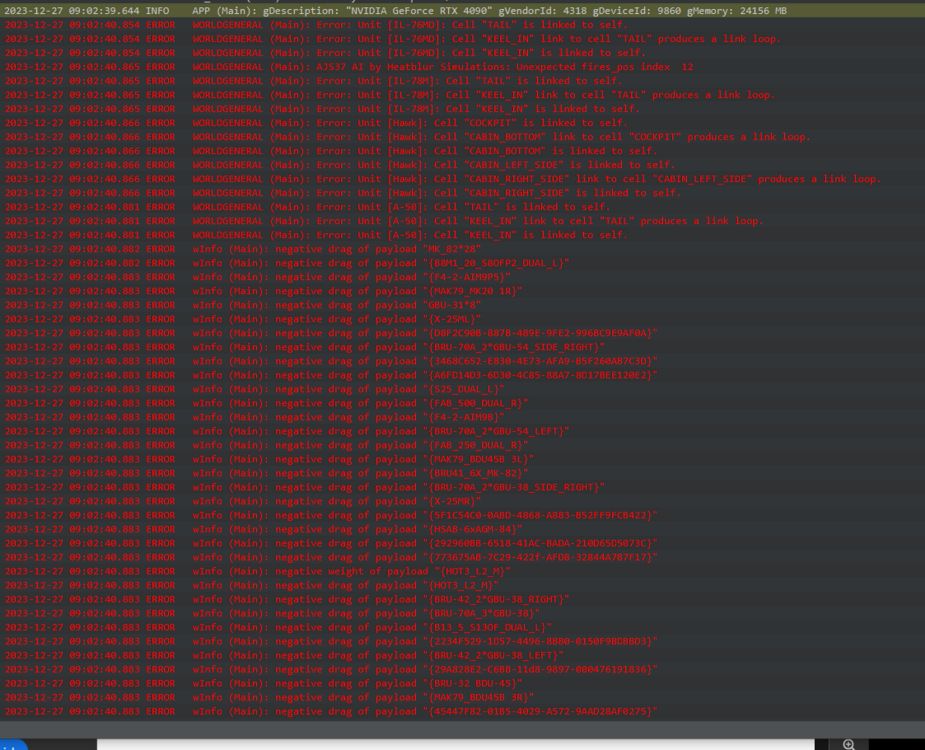
Task: Select the INFO line about NVIDIA GeForce RTX 4090
Action: pyautogui.click(x=462, y=11)
